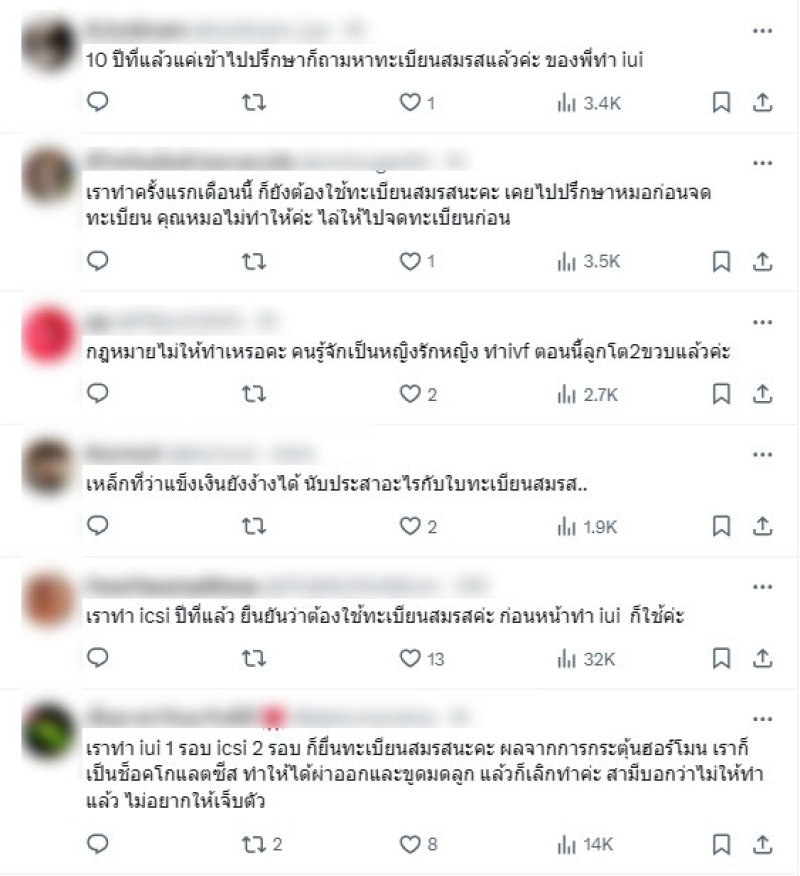The height and width of the screenshot is (876, 800).
Task: Share the tweet with 14K views
Action: coord(763,844)
